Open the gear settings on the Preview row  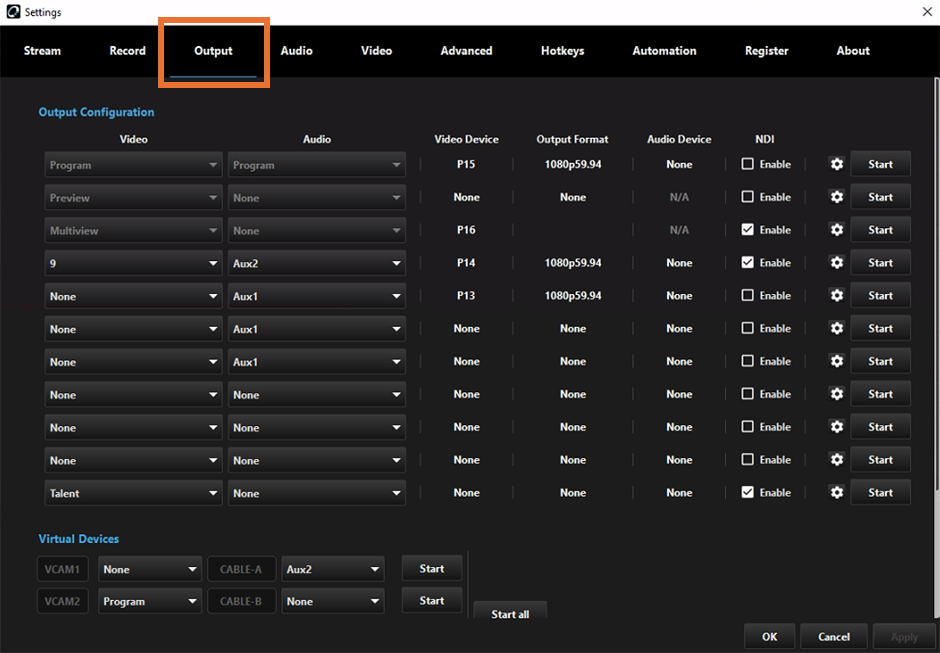[x=836, y=197]
